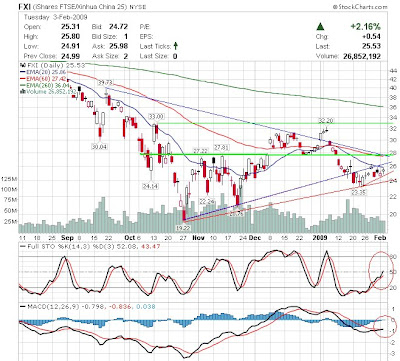The width and height of the screenshot is (400, 361).
Task: Click the Last price 25.53 in header
Action: [x=371, y=46]
